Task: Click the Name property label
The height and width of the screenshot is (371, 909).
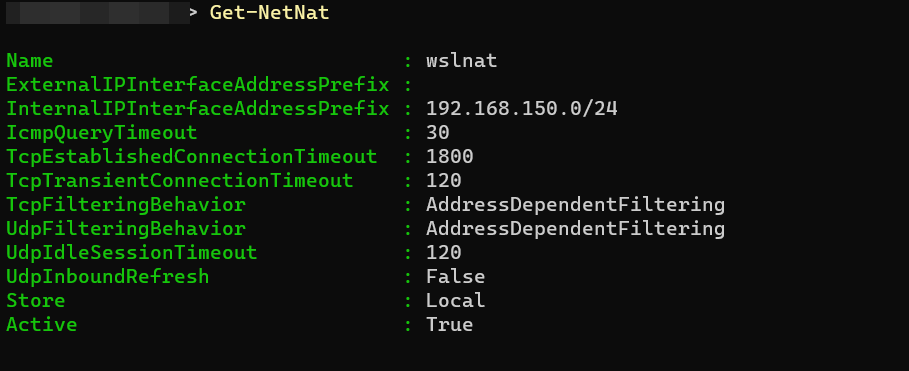Action: pyautogui.click(x=30, y=61)
